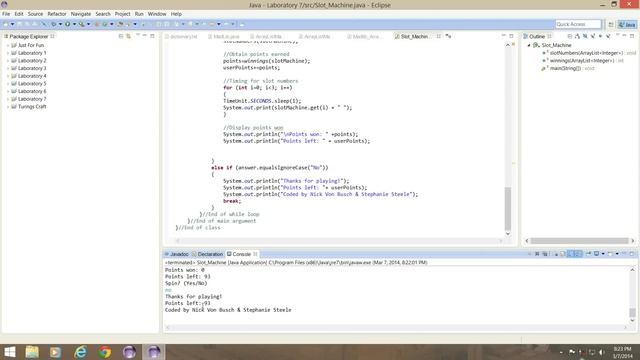640x360 pixels.
Task: Open the Open Console dropdown arrow
Action: tap(617, 254)
